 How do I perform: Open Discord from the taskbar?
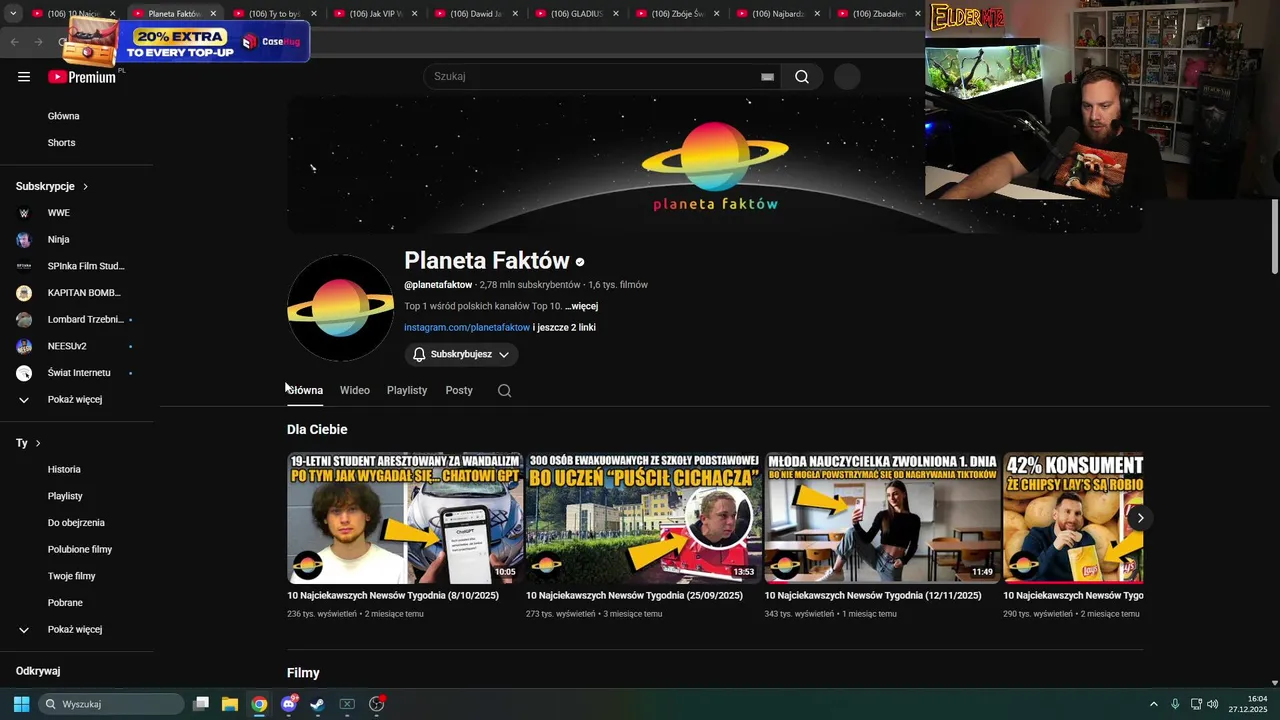pyautogui.click(x=289, y=704)
